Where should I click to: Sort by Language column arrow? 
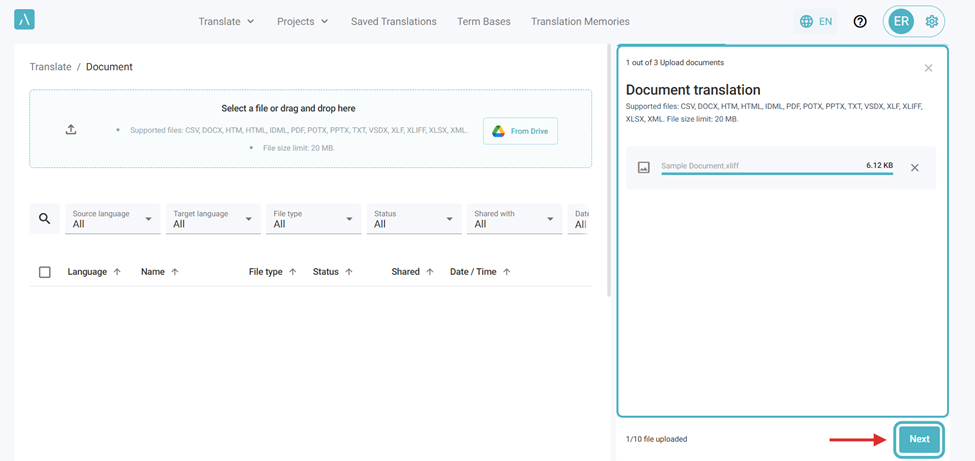click(117, 272)
